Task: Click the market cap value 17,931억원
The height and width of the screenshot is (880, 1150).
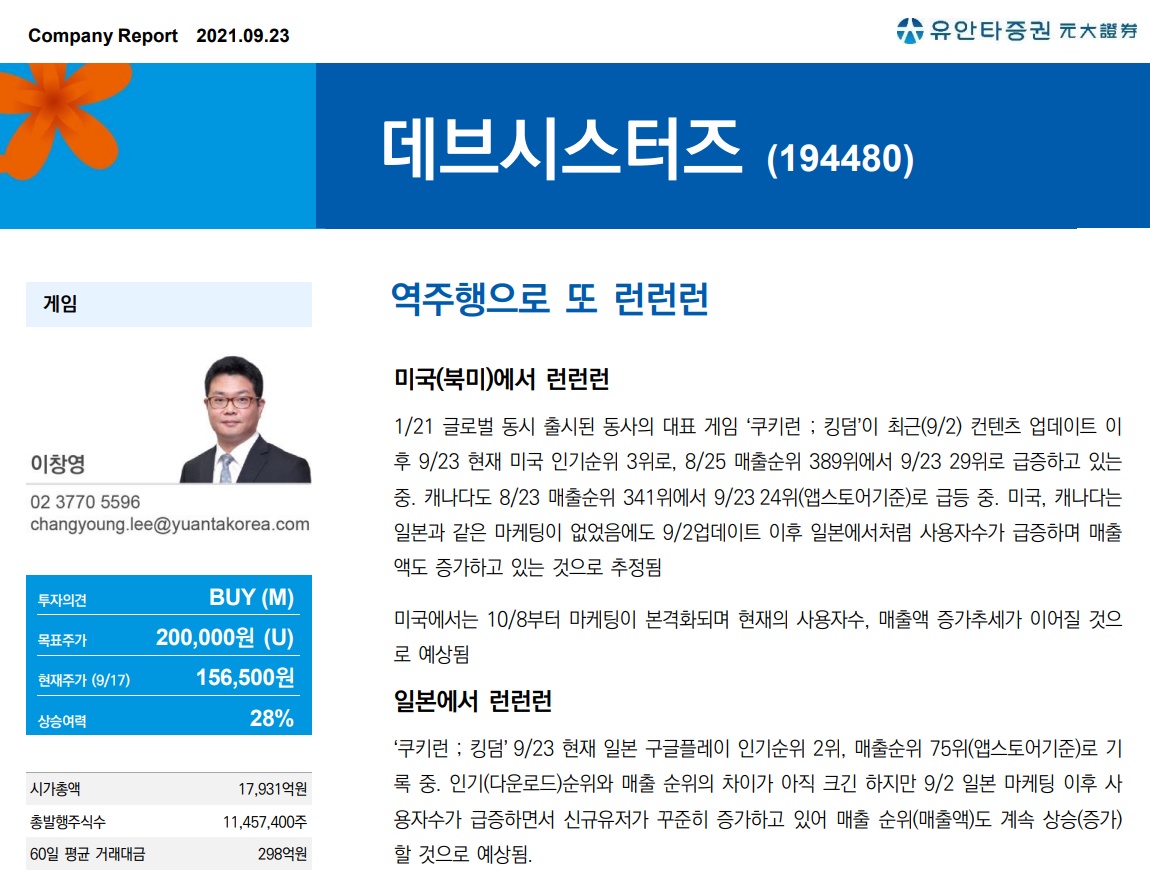Action: (272, 789)
